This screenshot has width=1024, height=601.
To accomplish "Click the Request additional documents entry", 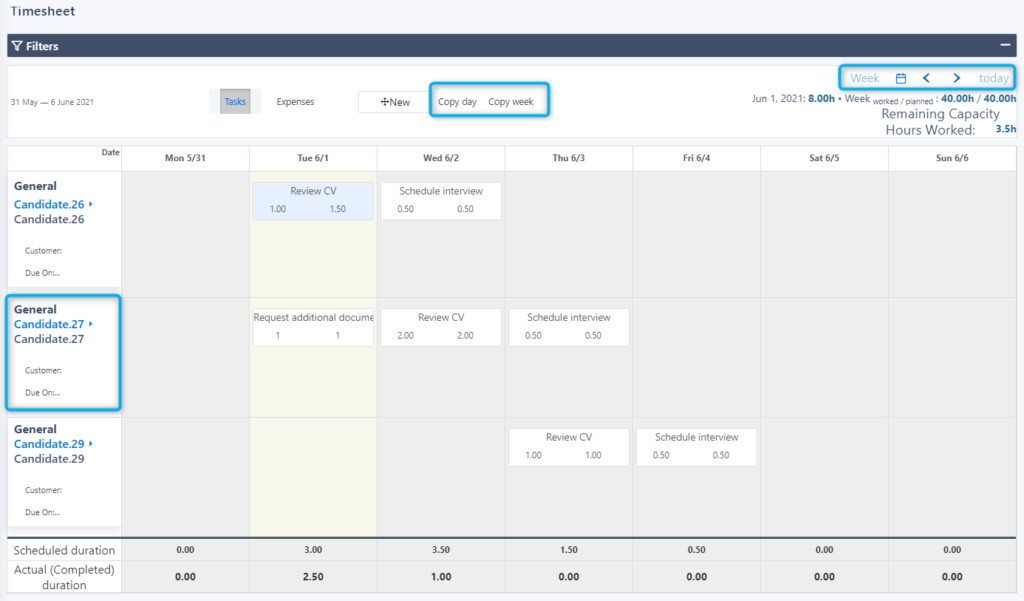I will coord(313,327).
